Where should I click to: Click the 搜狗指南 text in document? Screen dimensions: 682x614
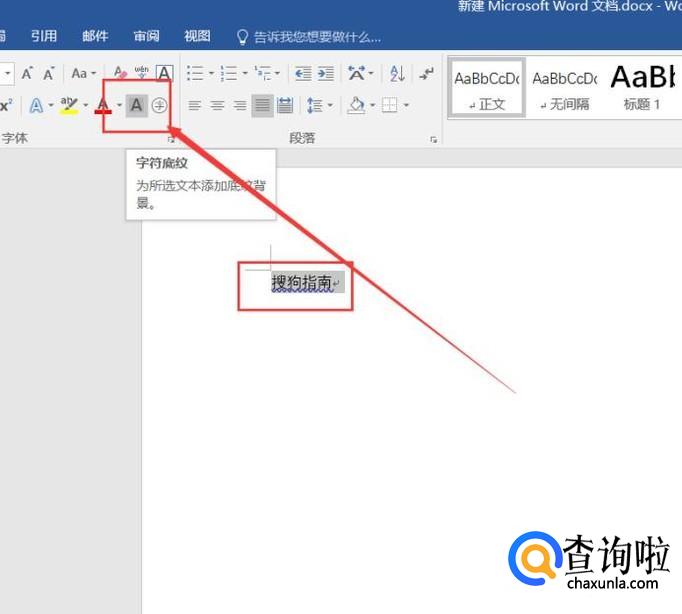[302, 283]
